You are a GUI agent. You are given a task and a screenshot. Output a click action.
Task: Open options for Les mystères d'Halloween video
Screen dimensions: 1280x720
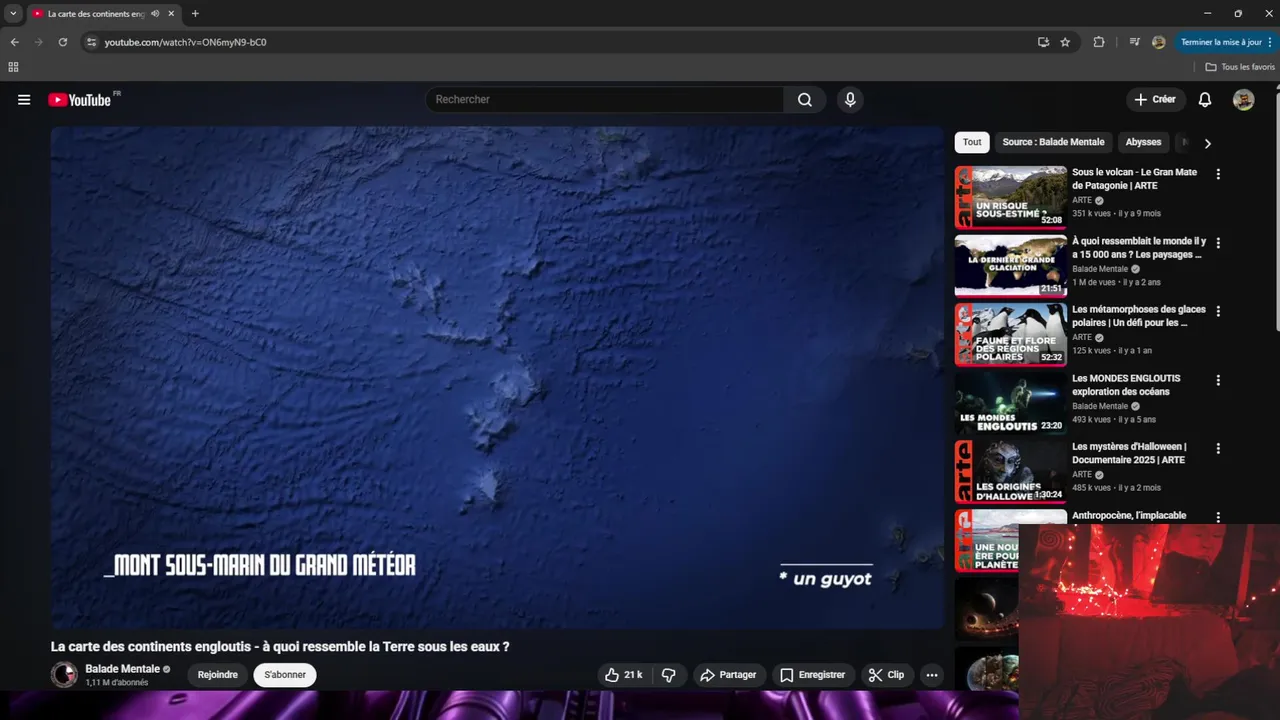(1218, 448)
